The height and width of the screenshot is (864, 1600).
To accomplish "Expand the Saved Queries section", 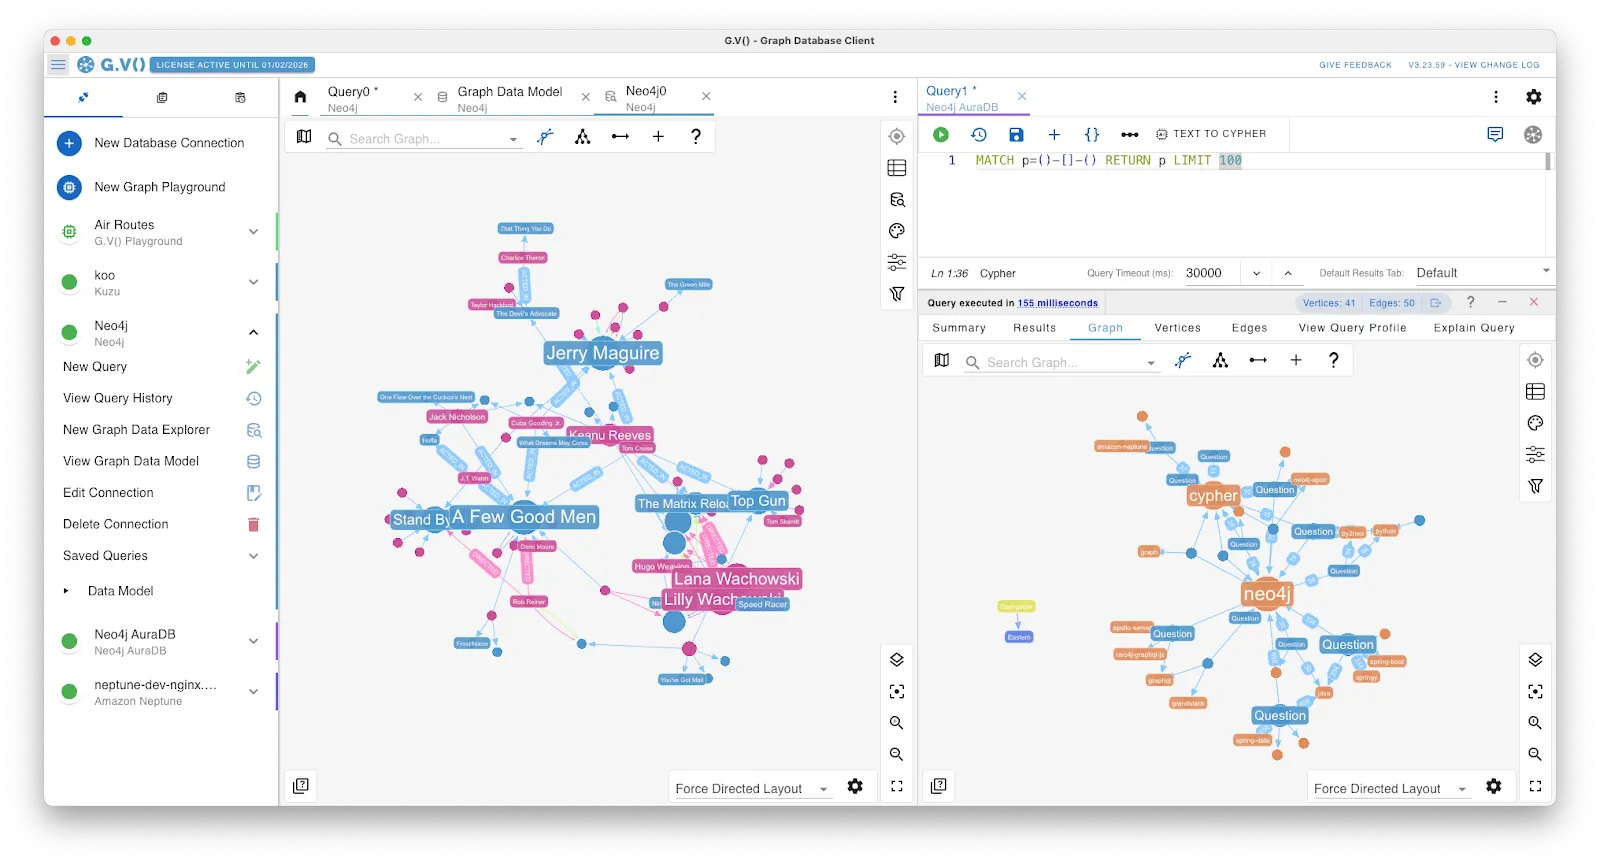I will pyautogui.click(x=253, y=556).
